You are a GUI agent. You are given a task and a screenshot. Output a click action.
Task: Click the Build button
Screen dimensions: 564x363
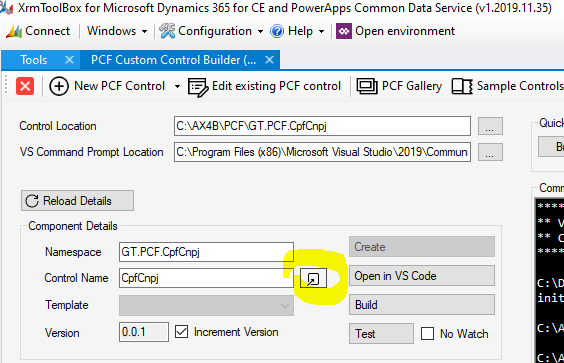pyautogui.click(x=422, y=304)
